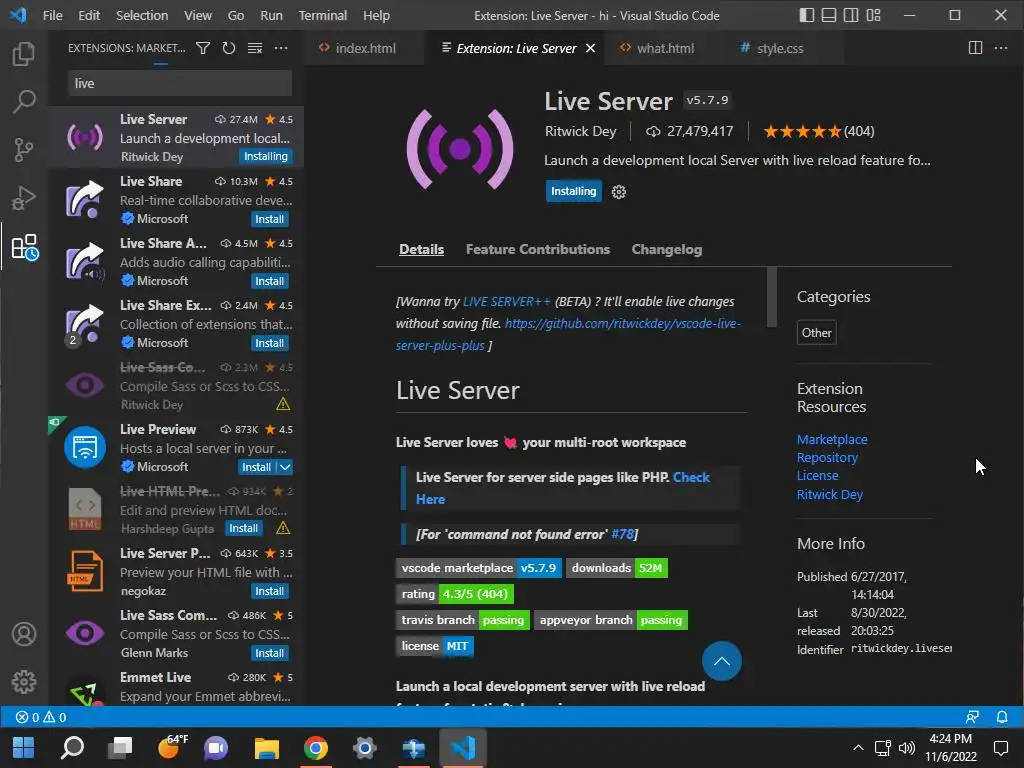The width and height of the screenshot is (1024, 768).
Task: Click the details pane vertical scrollbar
Action: click(x=772, y=296)
